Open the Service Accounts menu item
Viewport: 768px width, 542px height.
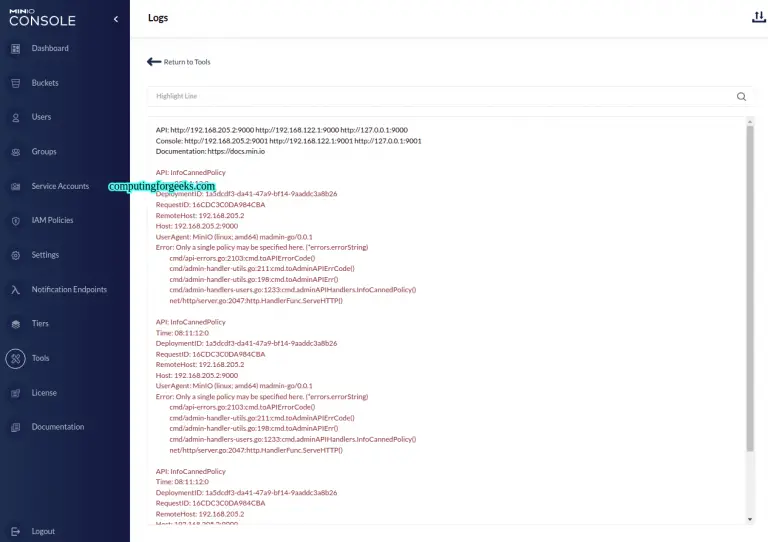click(x=60, y=186)
